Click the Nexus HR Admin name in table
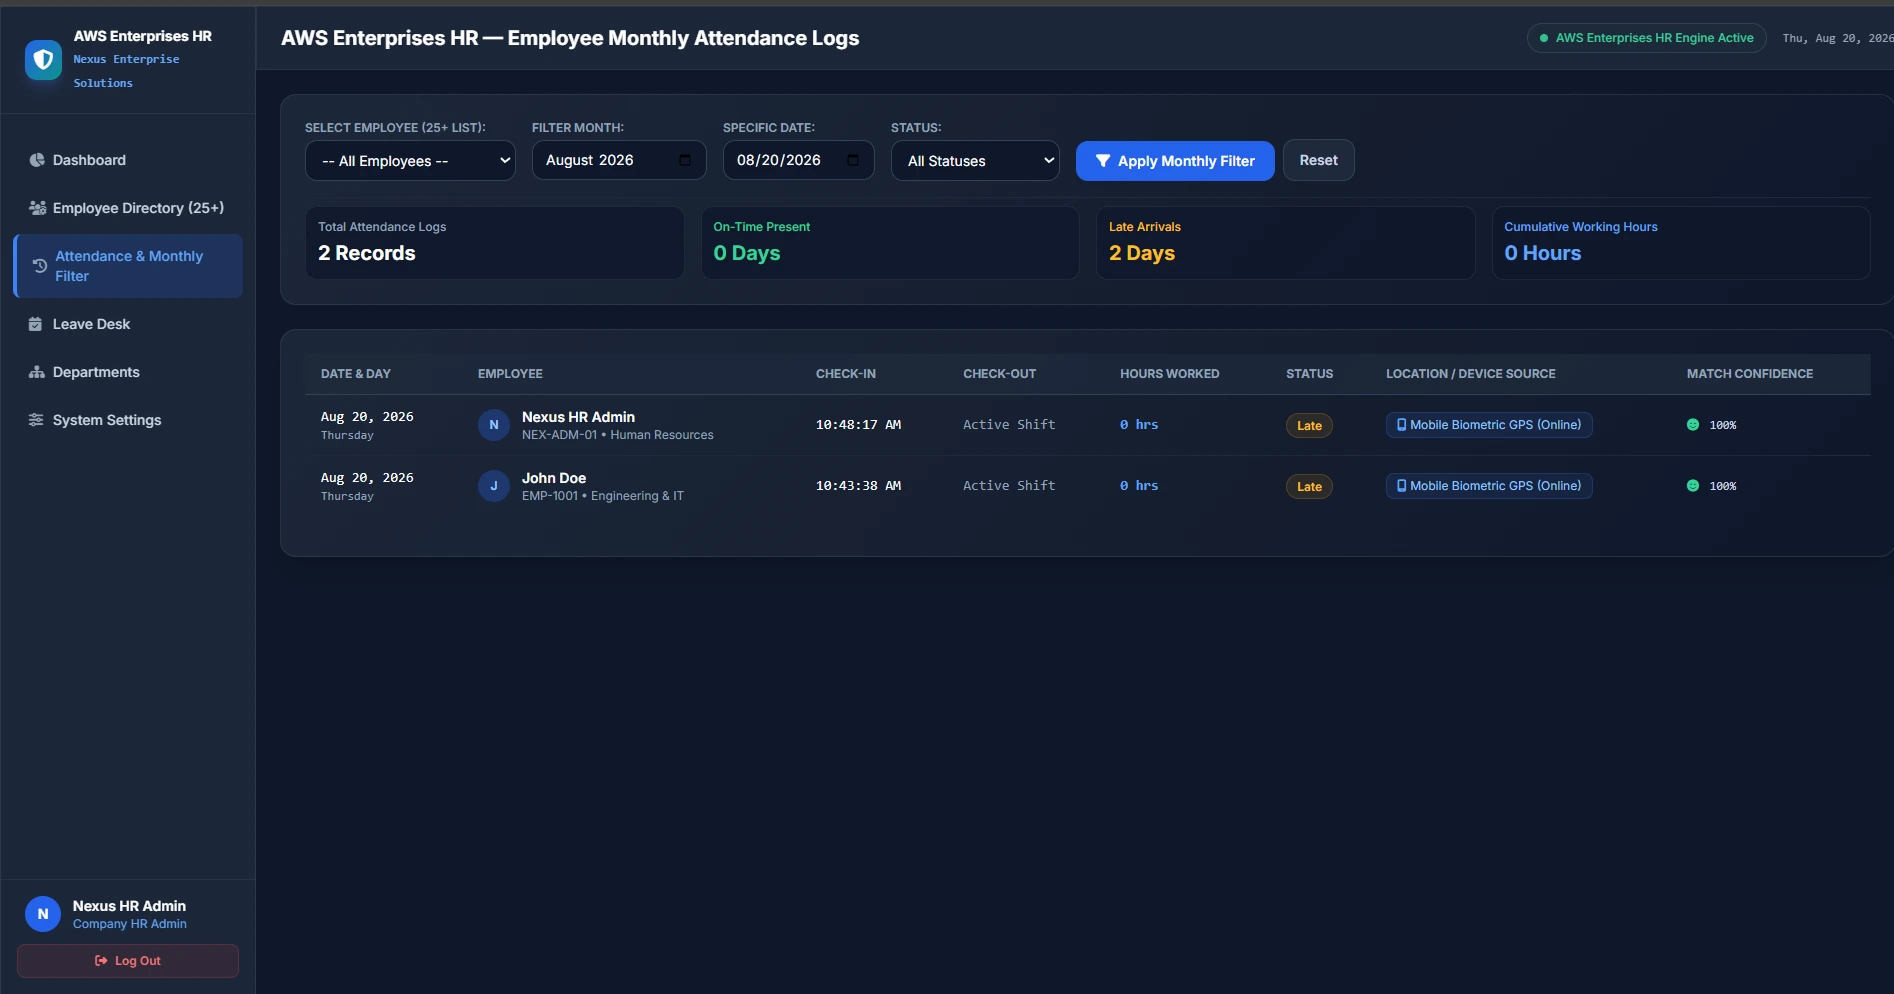The width and height of the screenshot is (1894, 994). pos(578,417)
